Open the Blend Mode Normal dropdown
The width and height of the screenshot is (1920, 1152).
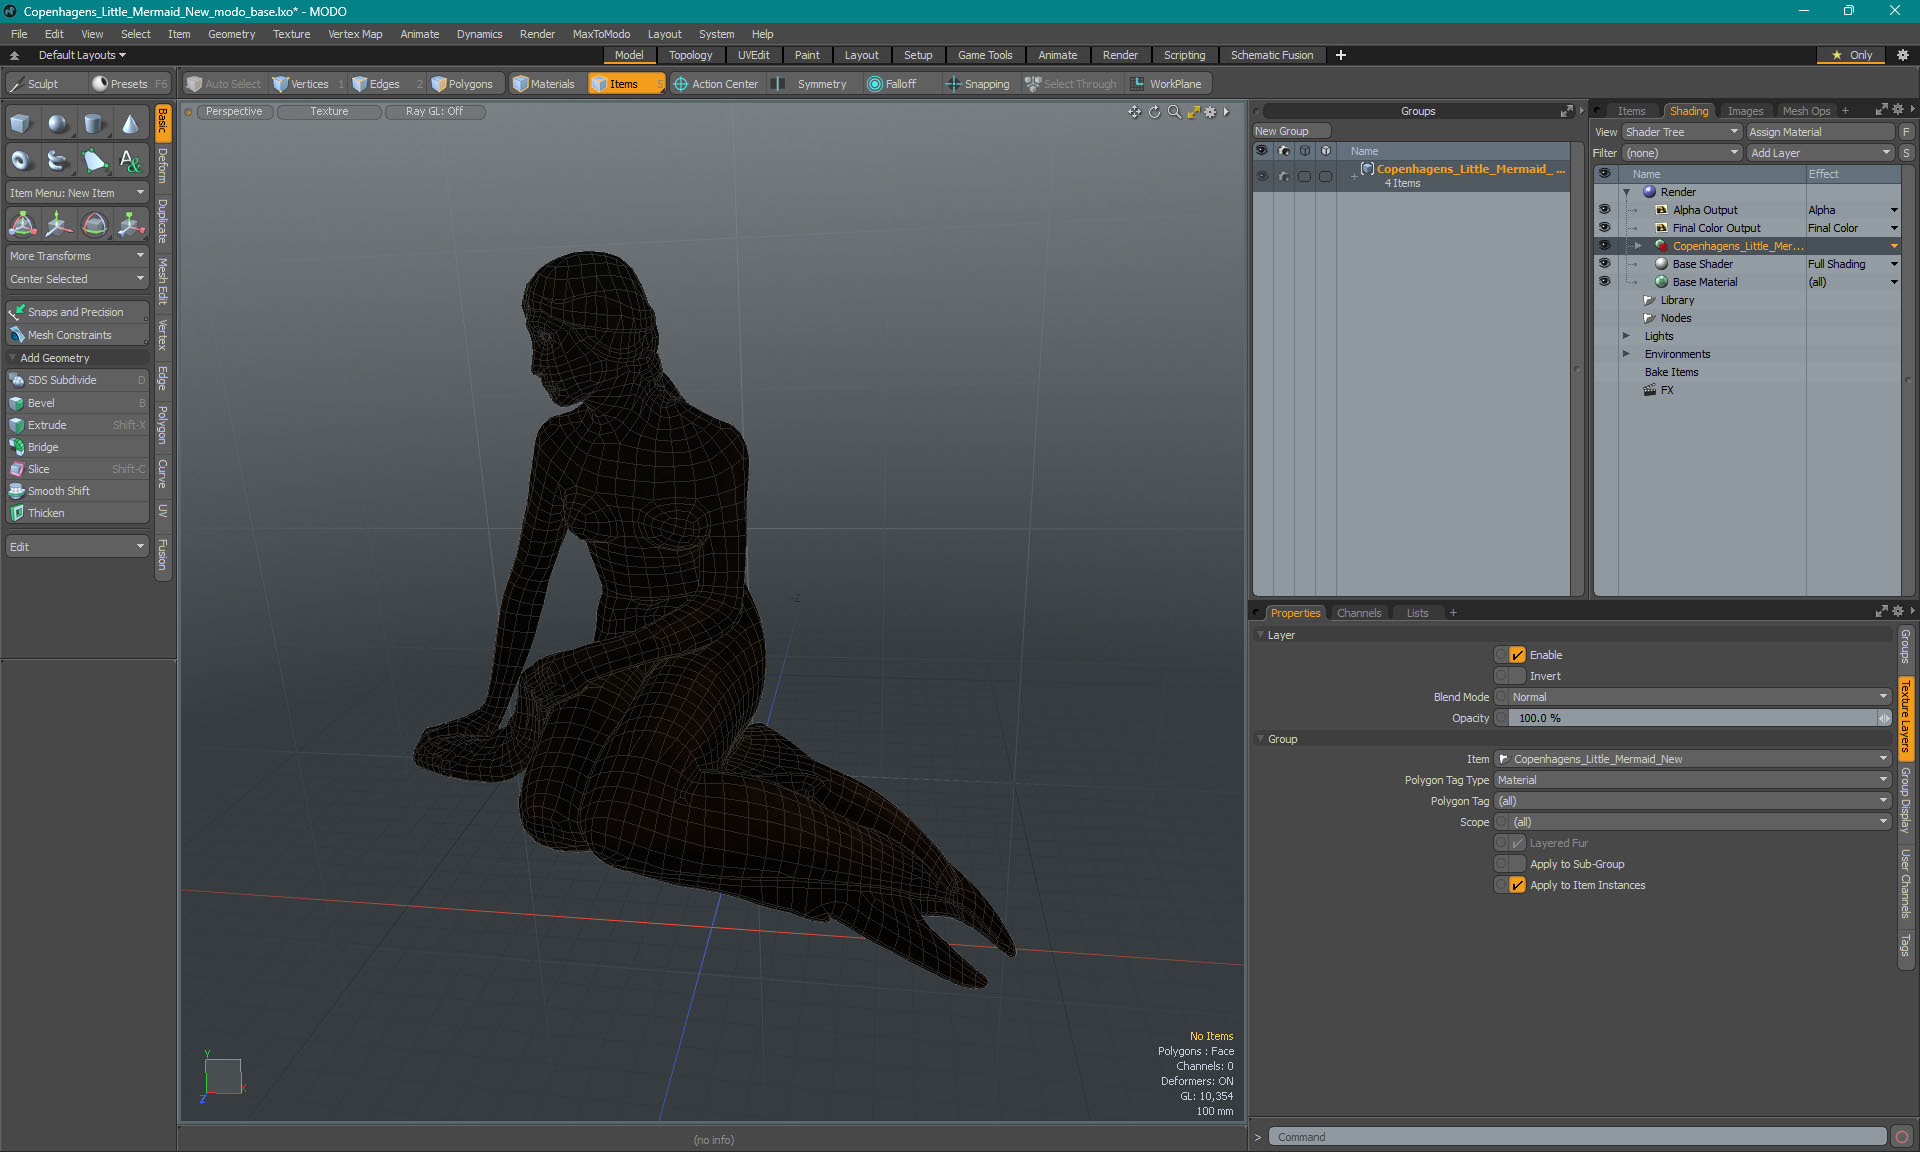click(1699, 697)
